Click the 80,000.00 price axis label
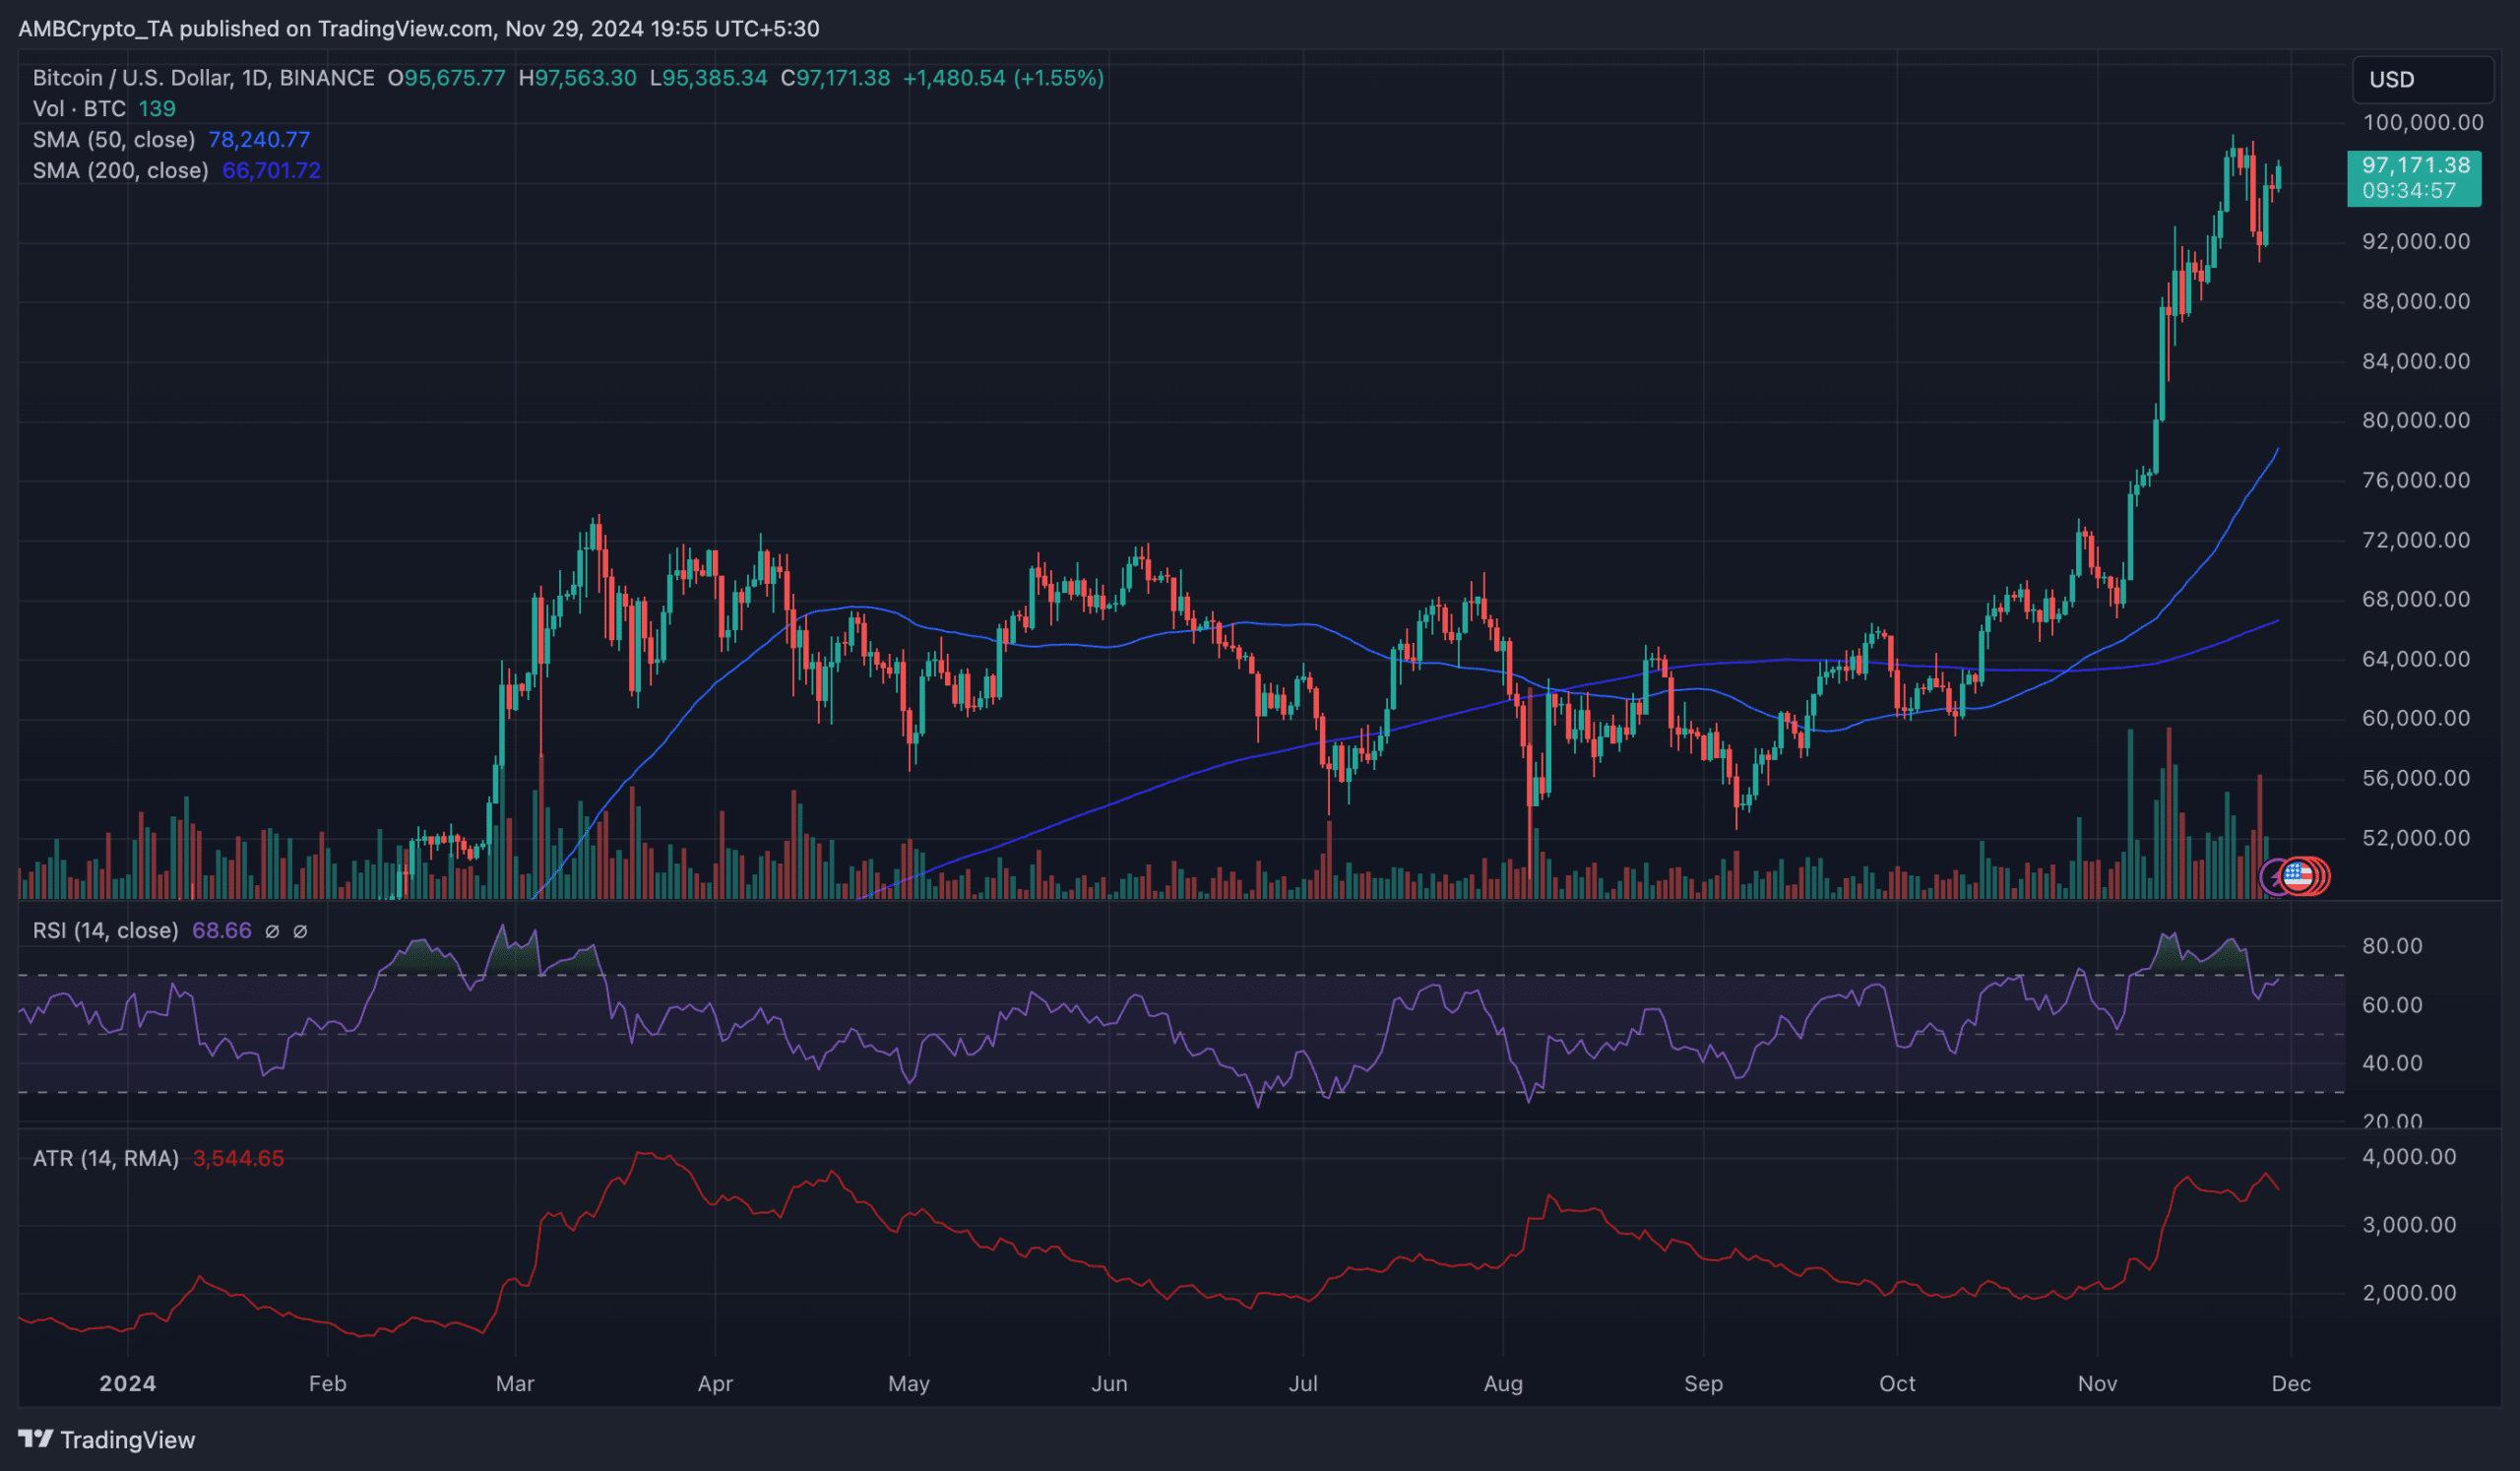 2416,420
